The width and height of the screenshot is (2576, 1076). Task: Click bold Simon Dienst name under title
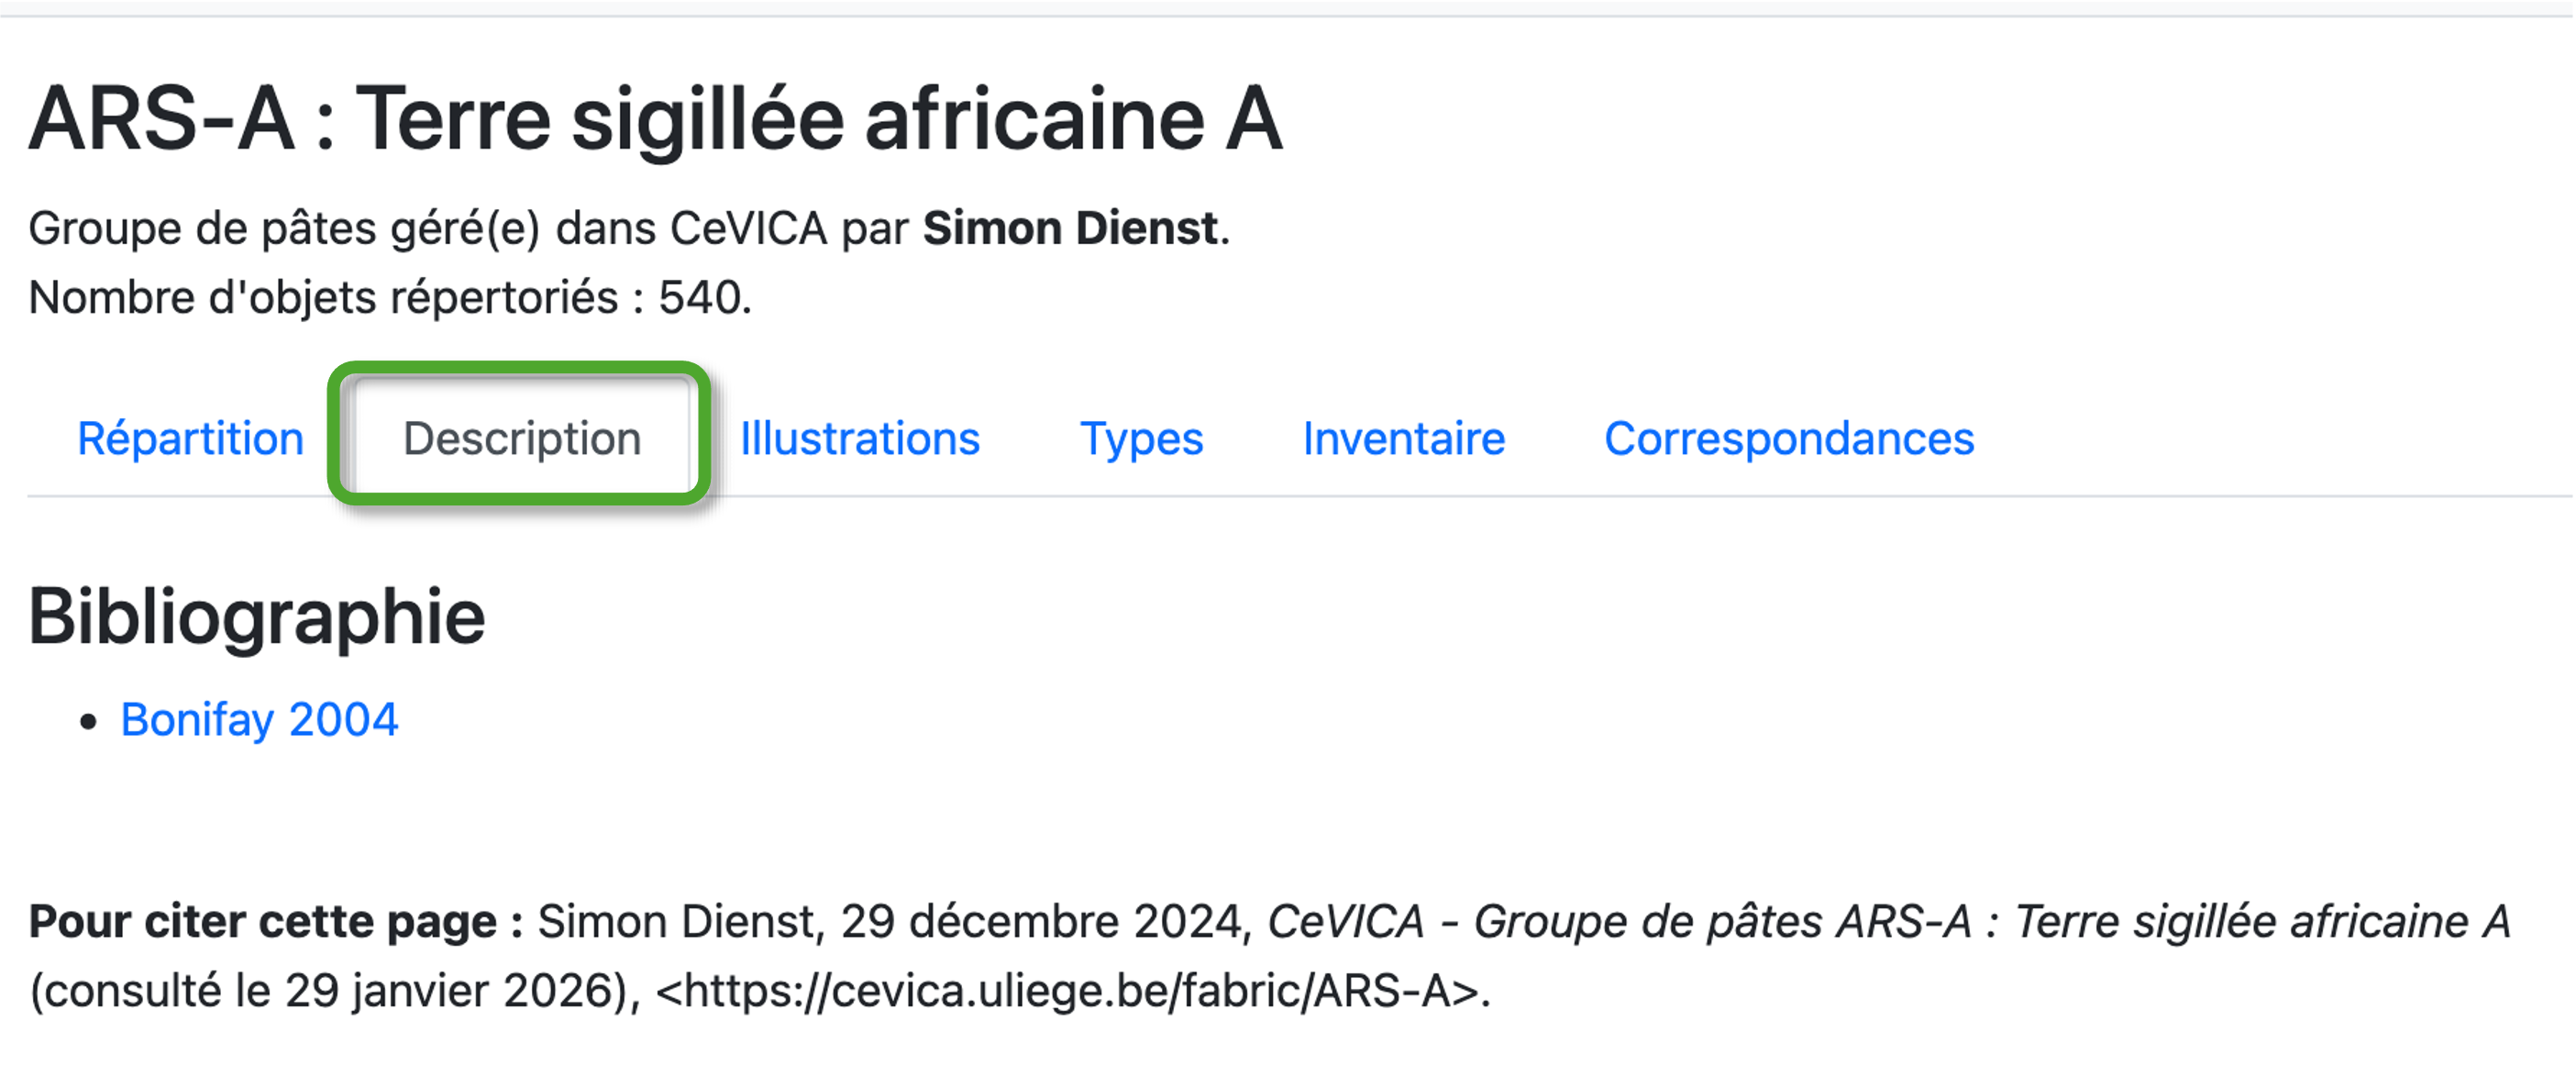[1070, 229]
